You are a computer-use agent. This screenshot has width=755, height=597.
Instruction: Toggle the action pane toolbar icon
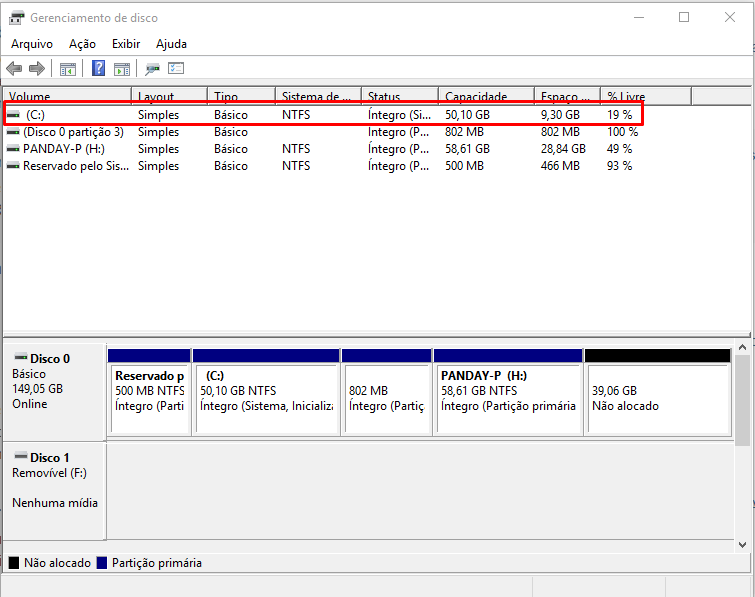[x=122, y=69]
